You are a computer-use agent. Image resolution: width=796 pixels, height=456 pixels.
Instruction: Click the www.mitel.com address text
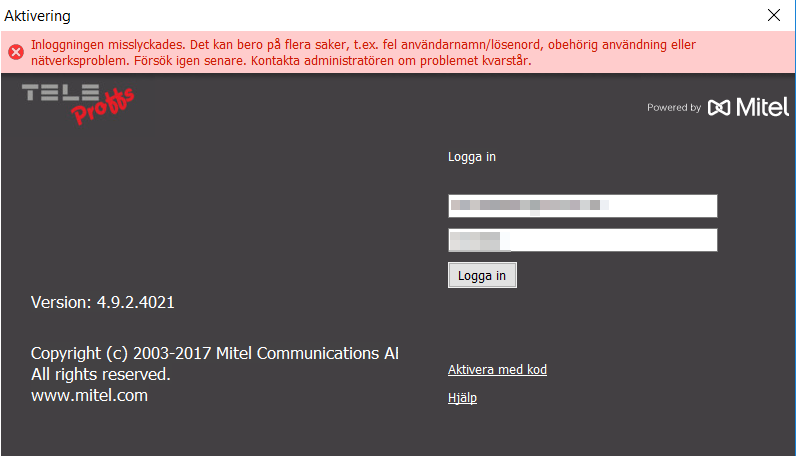[89, 396]
